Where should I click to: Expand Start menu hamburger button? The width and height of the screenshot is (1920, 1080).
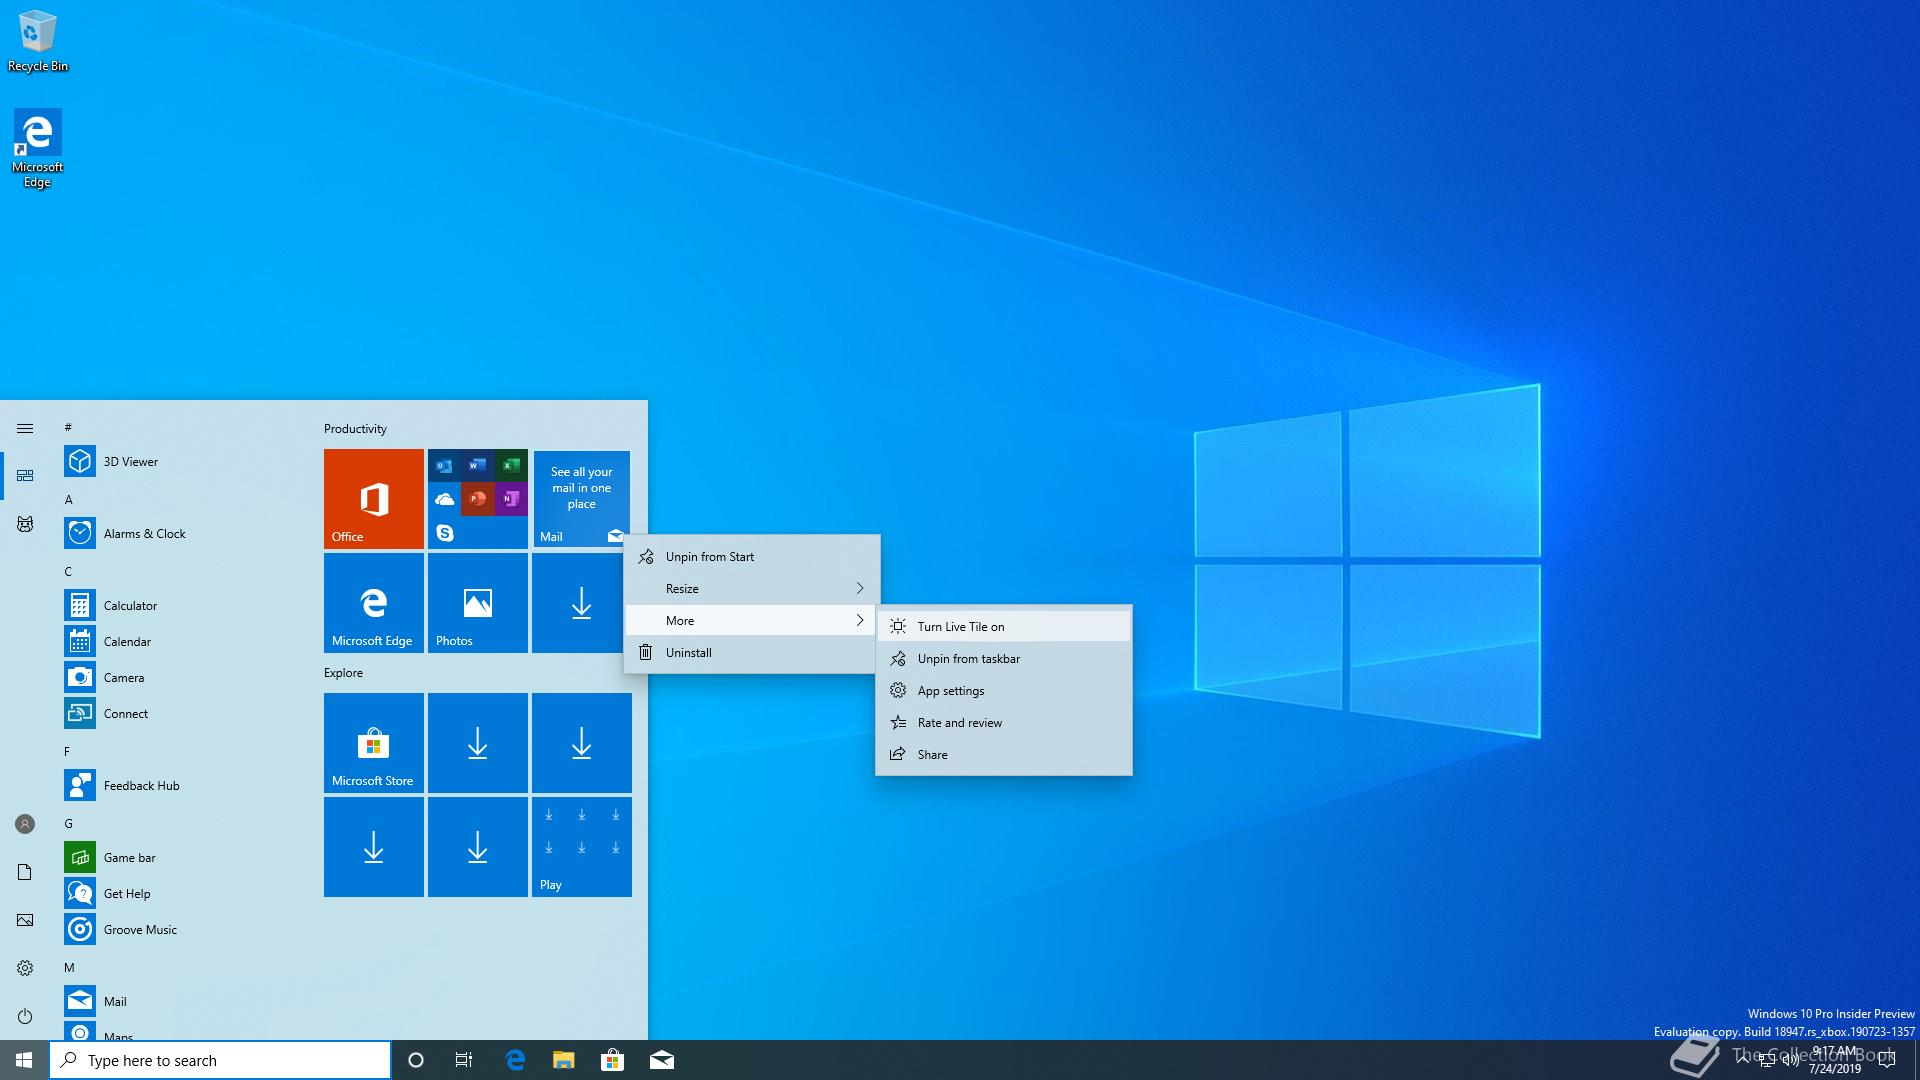[25, 428]
